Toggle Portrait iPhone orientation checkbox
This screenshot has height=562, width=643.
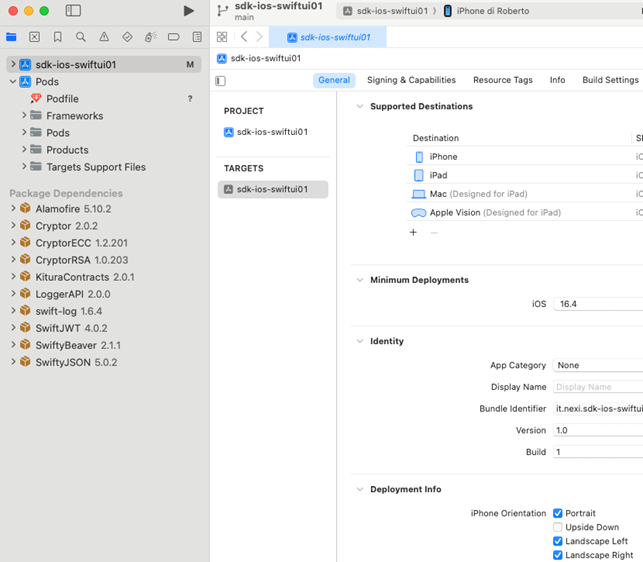(558, 513)
